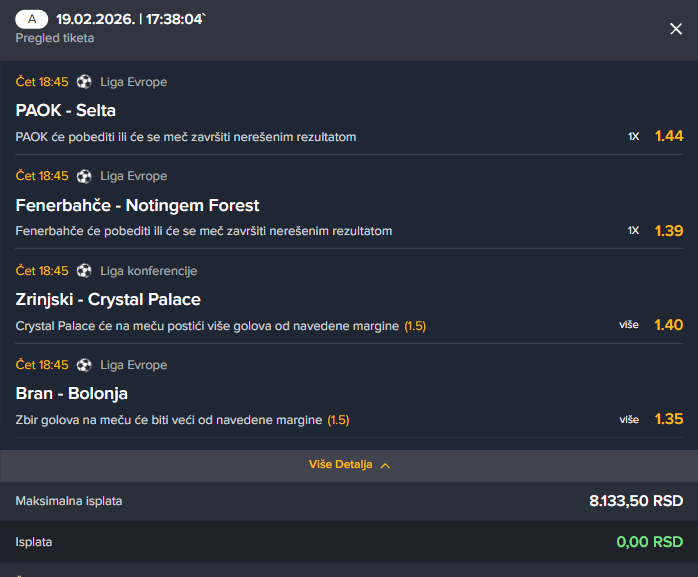Screen dimensions: 698x577
Task: Click the 1.44 odds for PAOK
Action: pos(668,136)
